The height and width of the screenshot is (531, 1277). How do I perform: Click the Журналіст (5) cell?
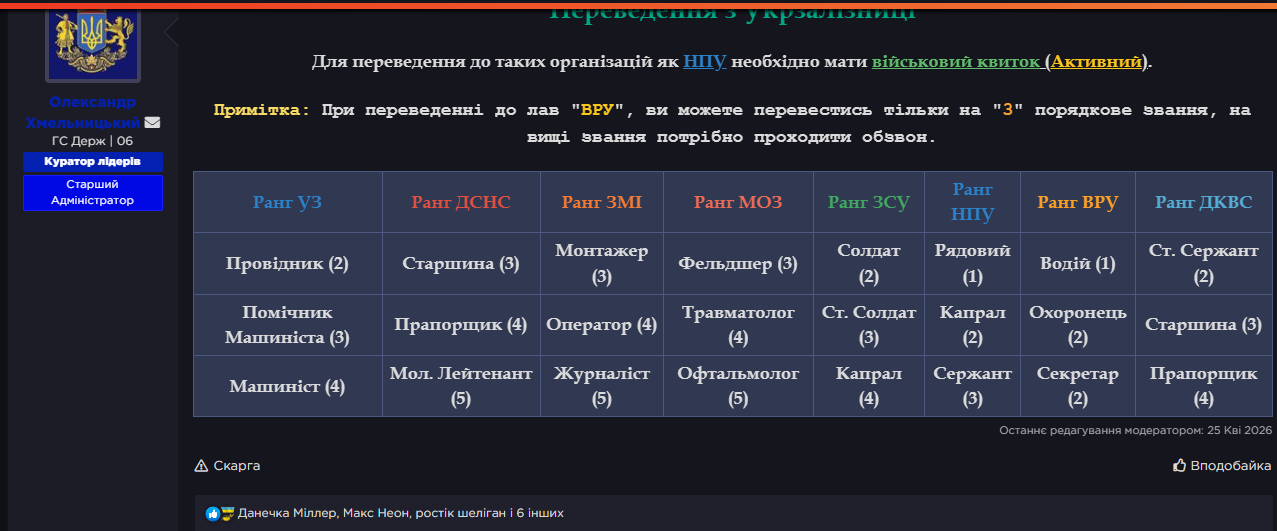[x=602, y=386]
